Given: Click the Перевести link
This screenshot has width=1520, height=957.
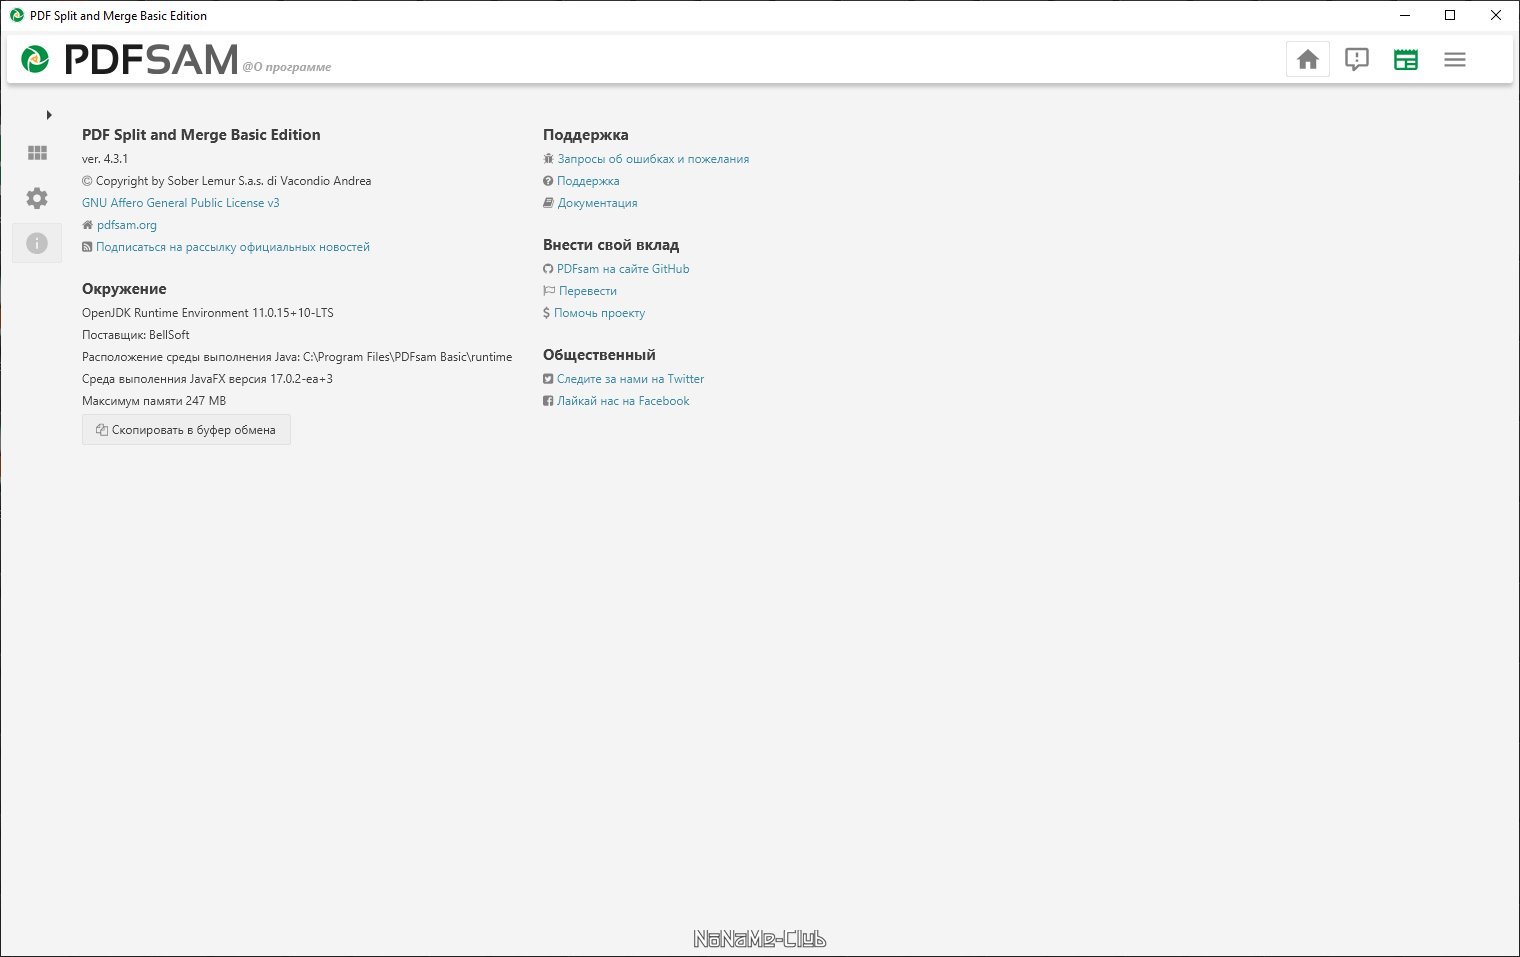Looking at the screenshot, I should pos(588,291).
